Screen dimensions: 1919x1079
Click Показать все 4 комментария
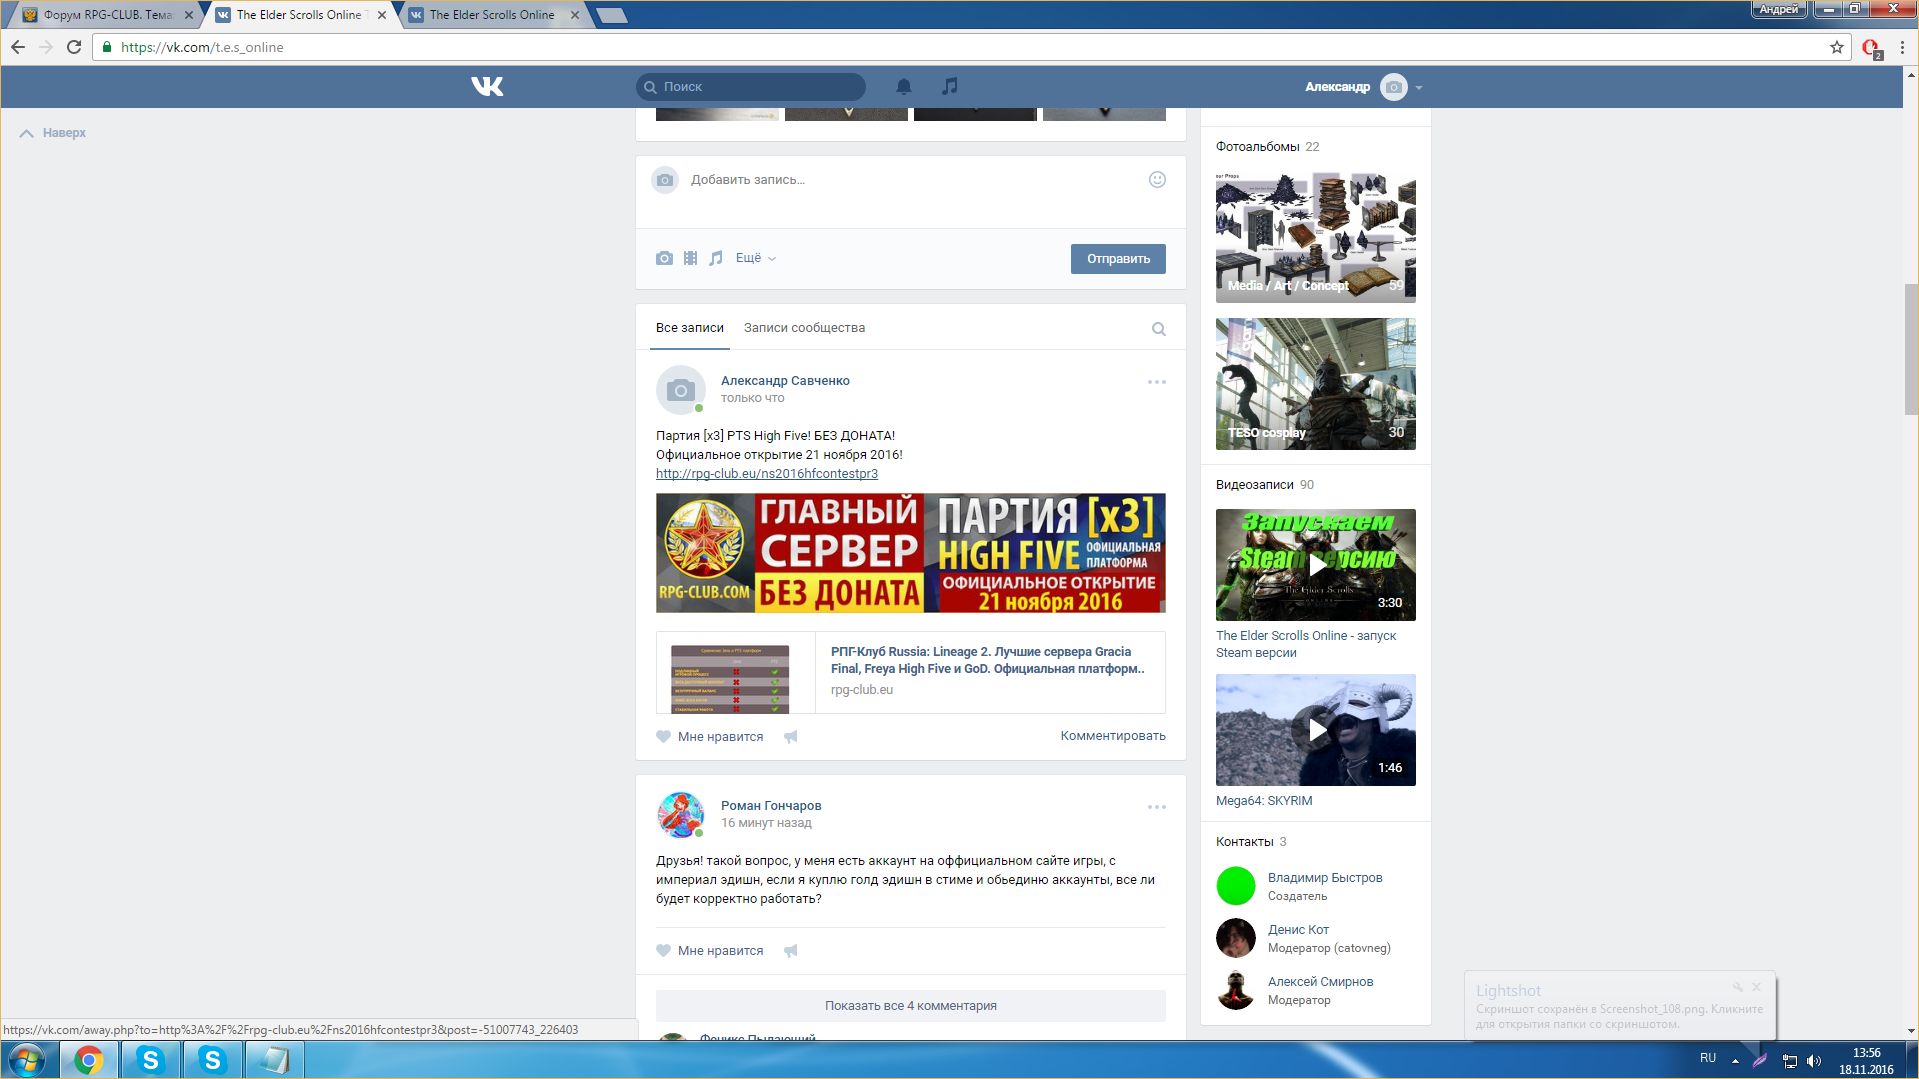pyautogui.click(x=911, y=1006)
